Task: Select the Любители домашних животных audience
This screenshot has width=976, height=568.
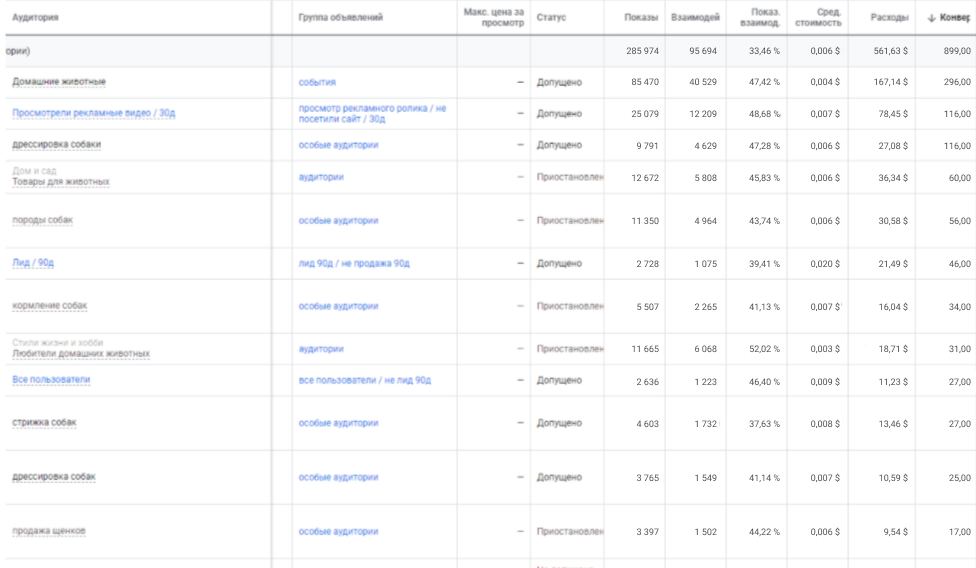Action: click(81, 353)
